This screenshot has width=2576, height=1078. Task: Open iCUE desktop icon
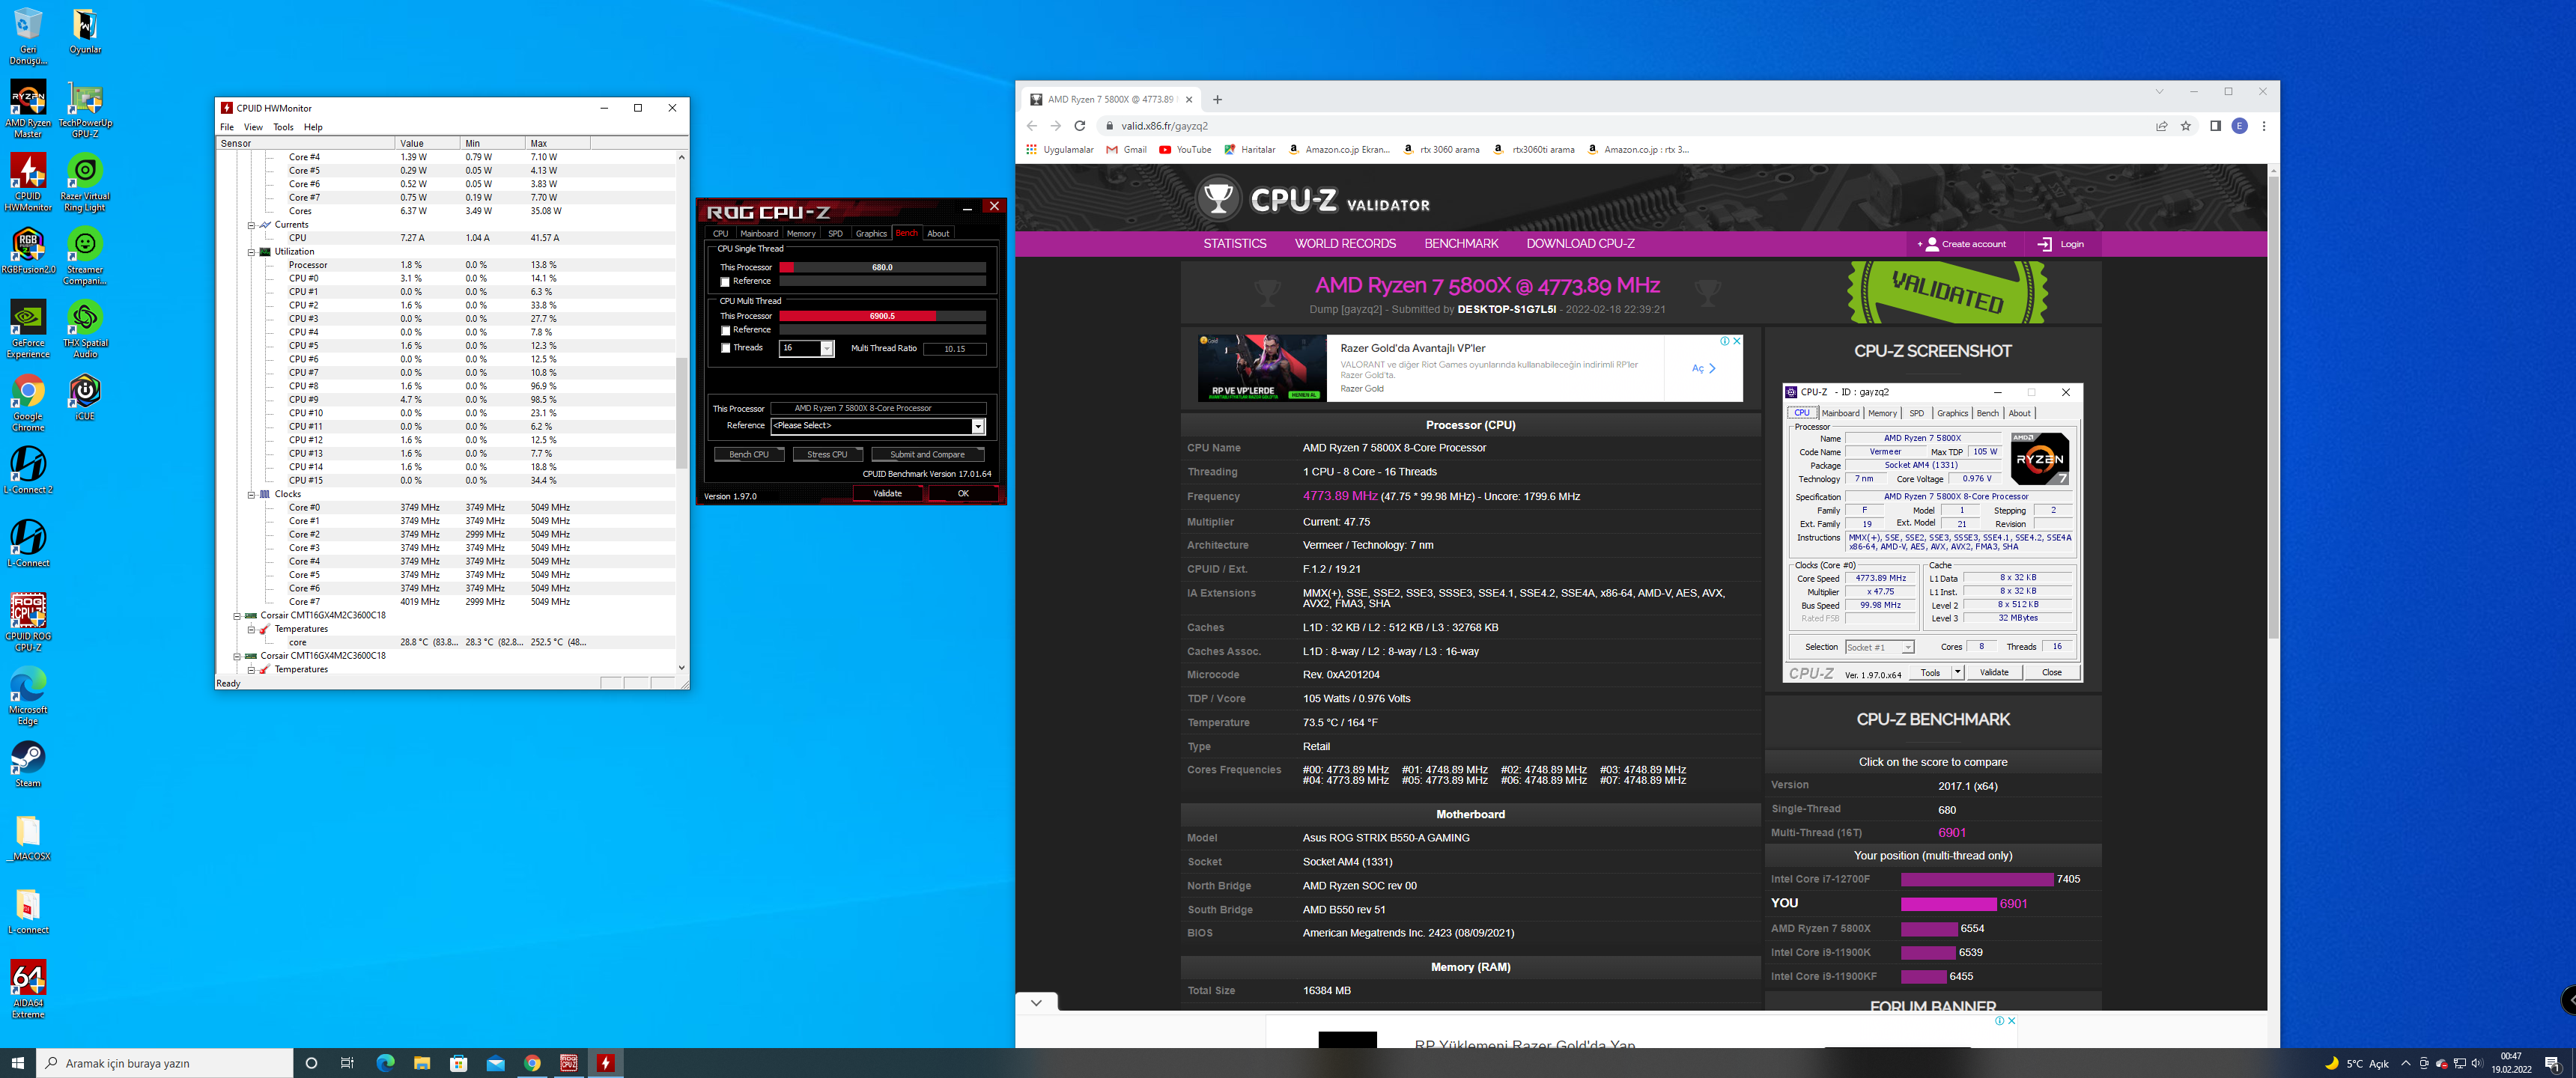(85, 397)
